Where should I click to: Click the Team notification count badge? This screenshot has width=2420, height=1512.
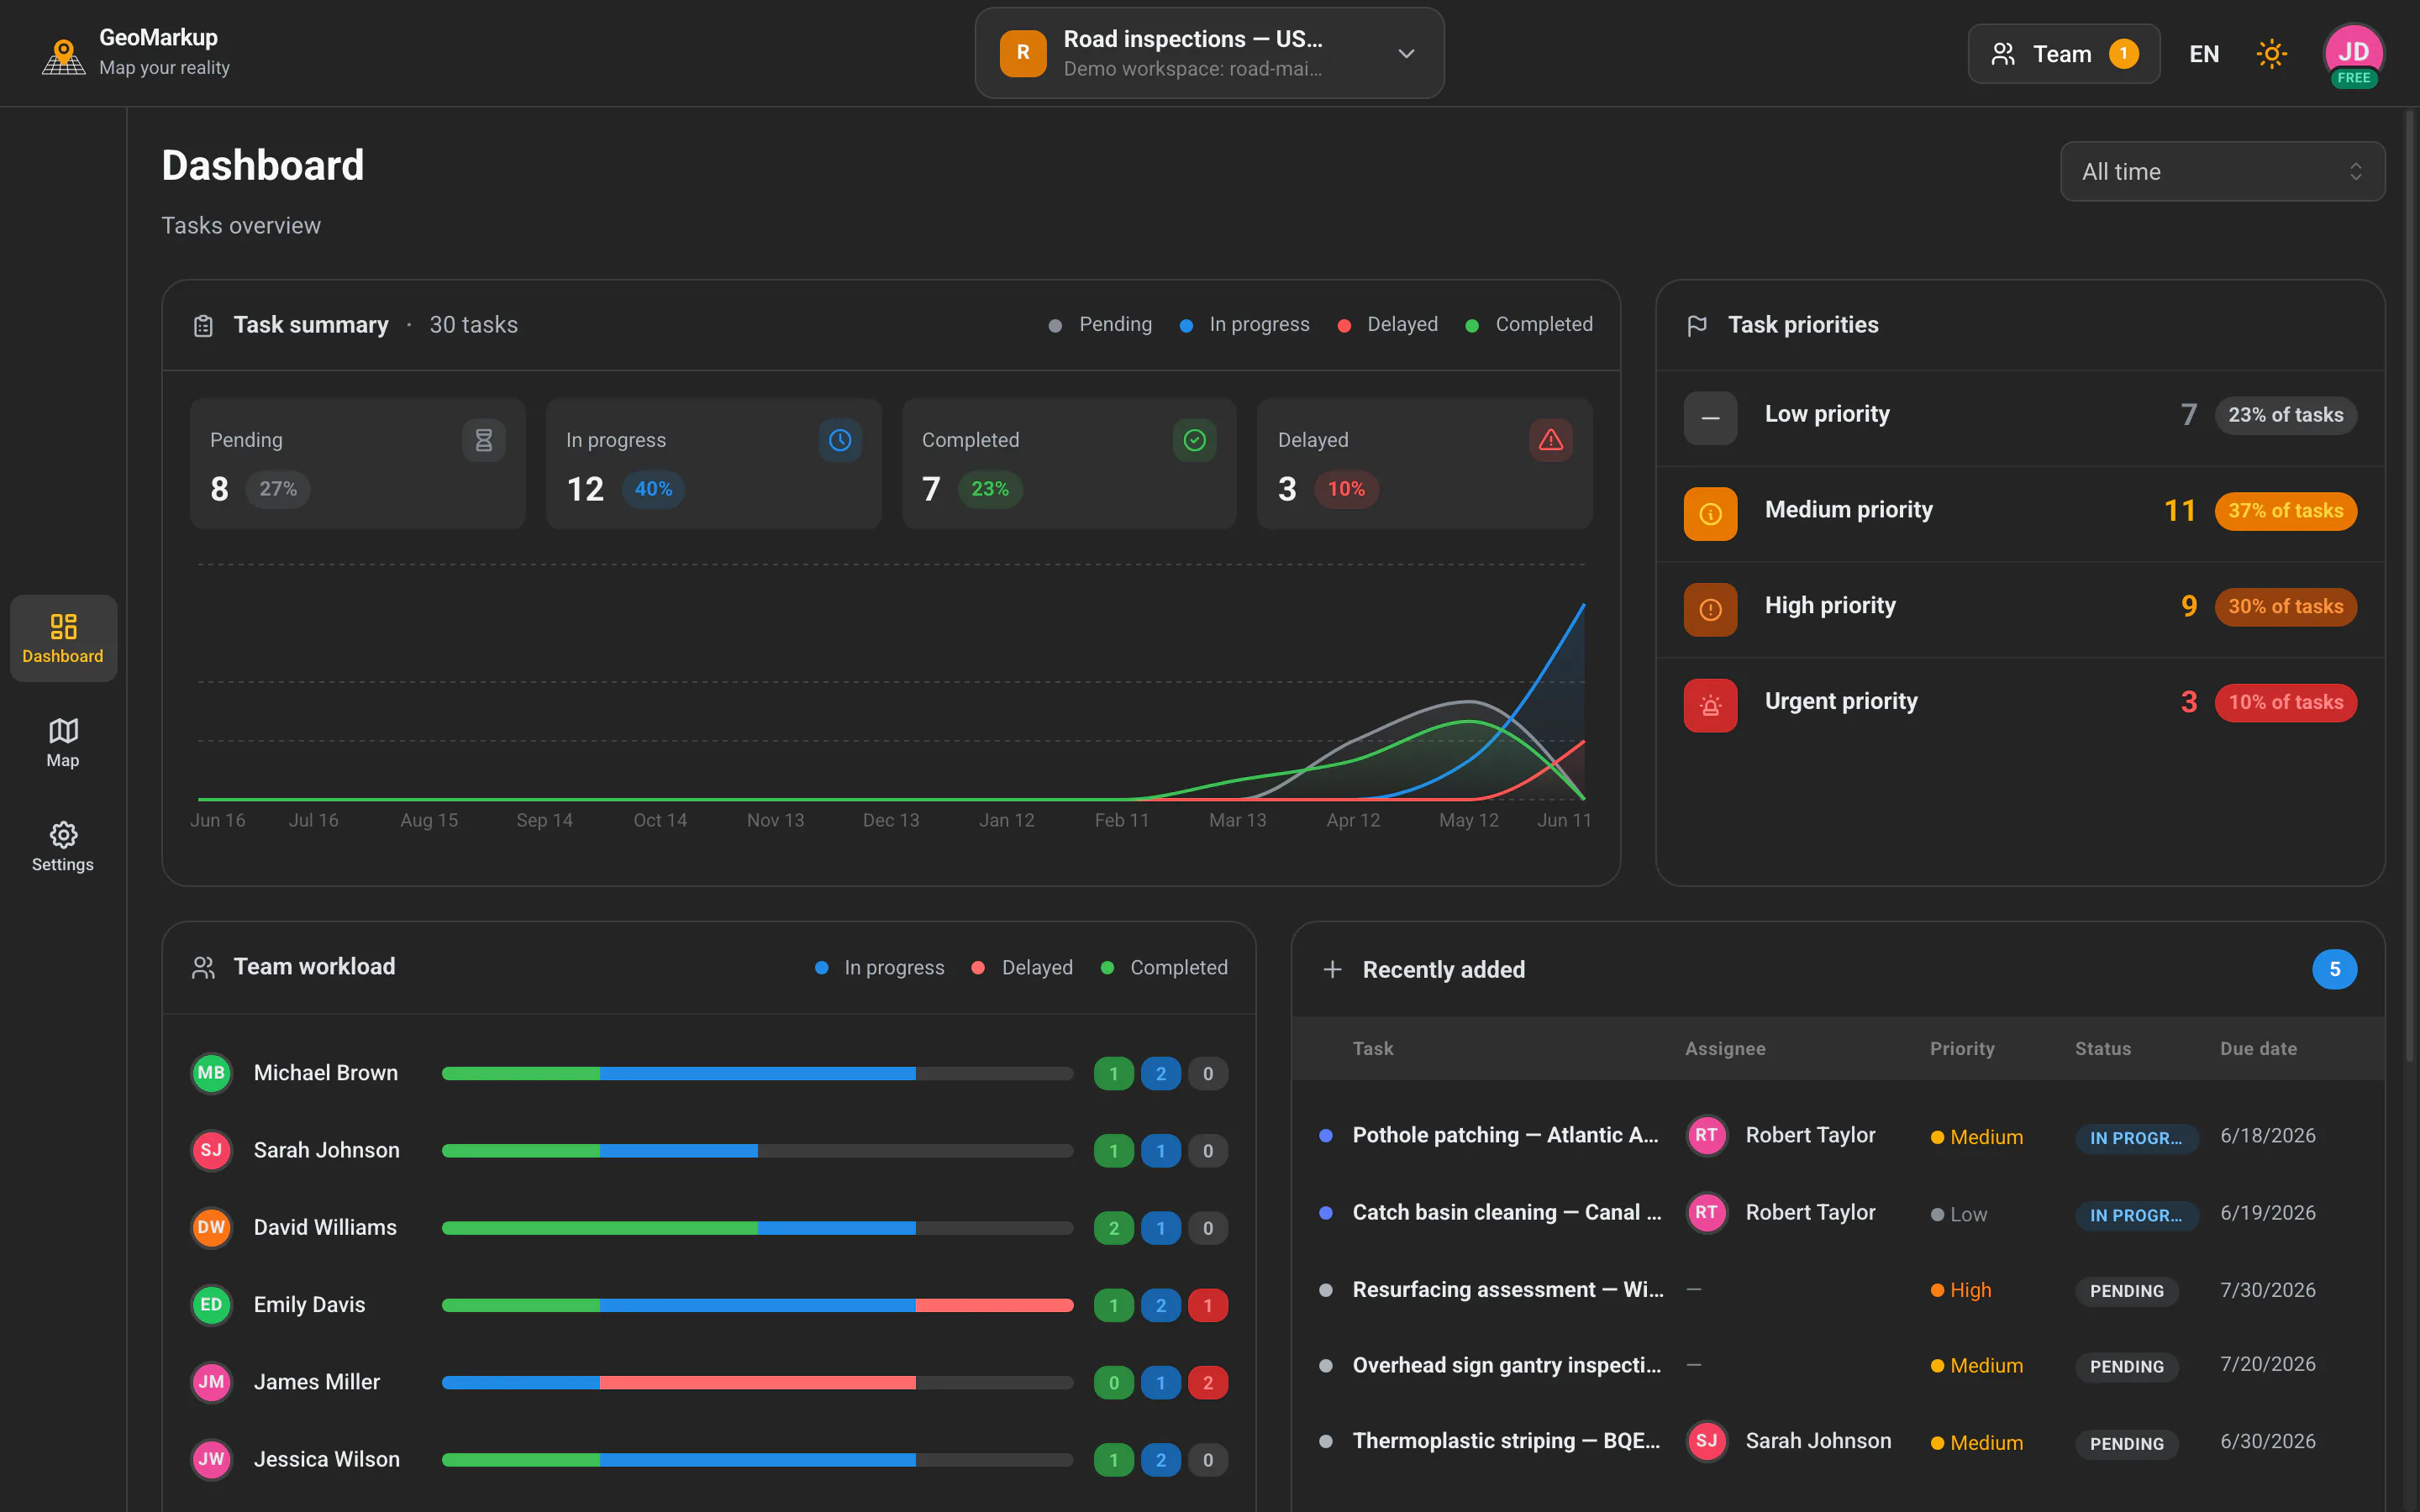pyautogui.click(x=2123, y=54)
